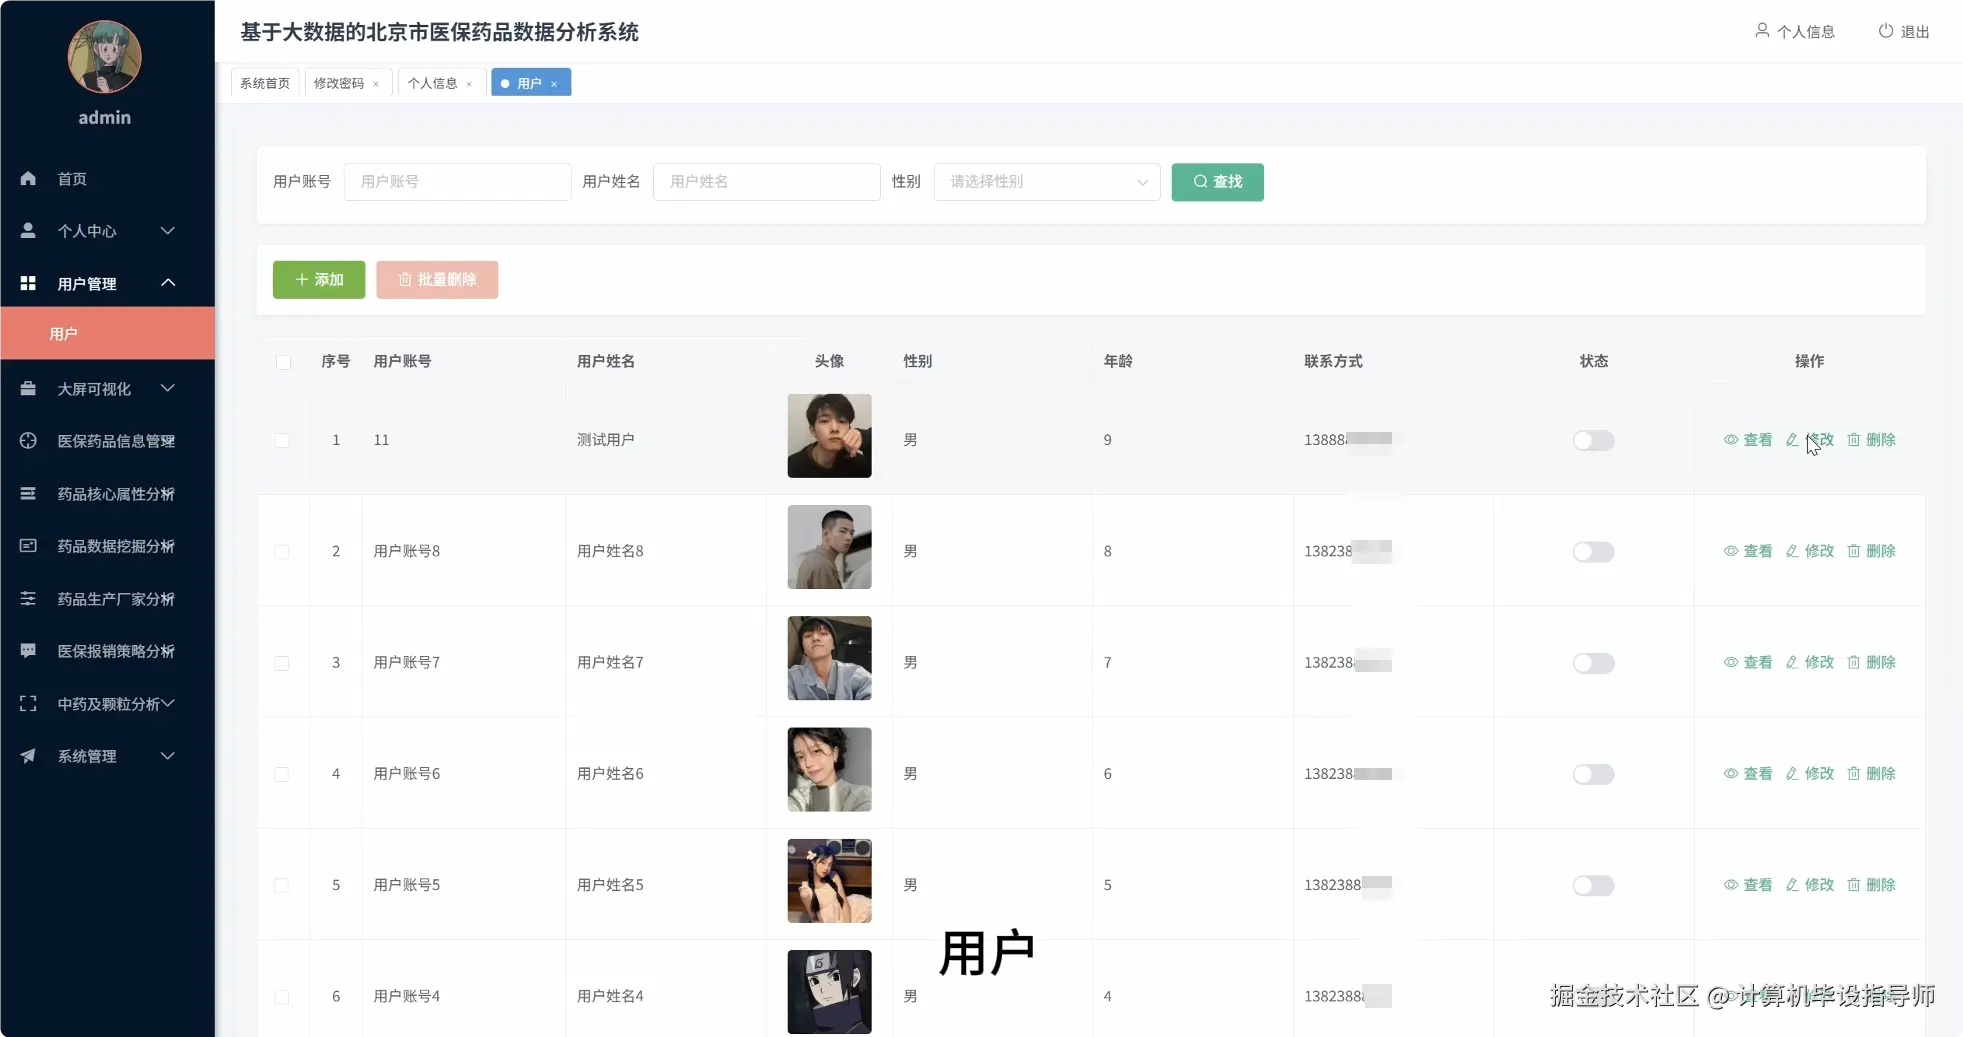The width and height of the screenshot is (1963, 1037).
Task: Check the select-all checkbox in table header
Action: [x=284, y=363]
